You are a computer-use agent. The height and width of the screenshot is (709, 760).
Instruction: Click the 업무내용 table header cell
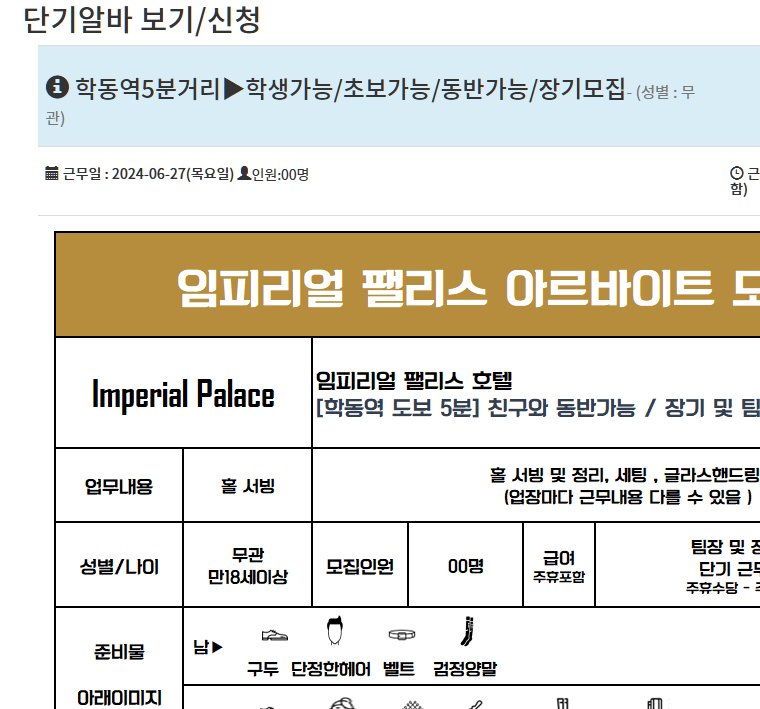[119, 487]
